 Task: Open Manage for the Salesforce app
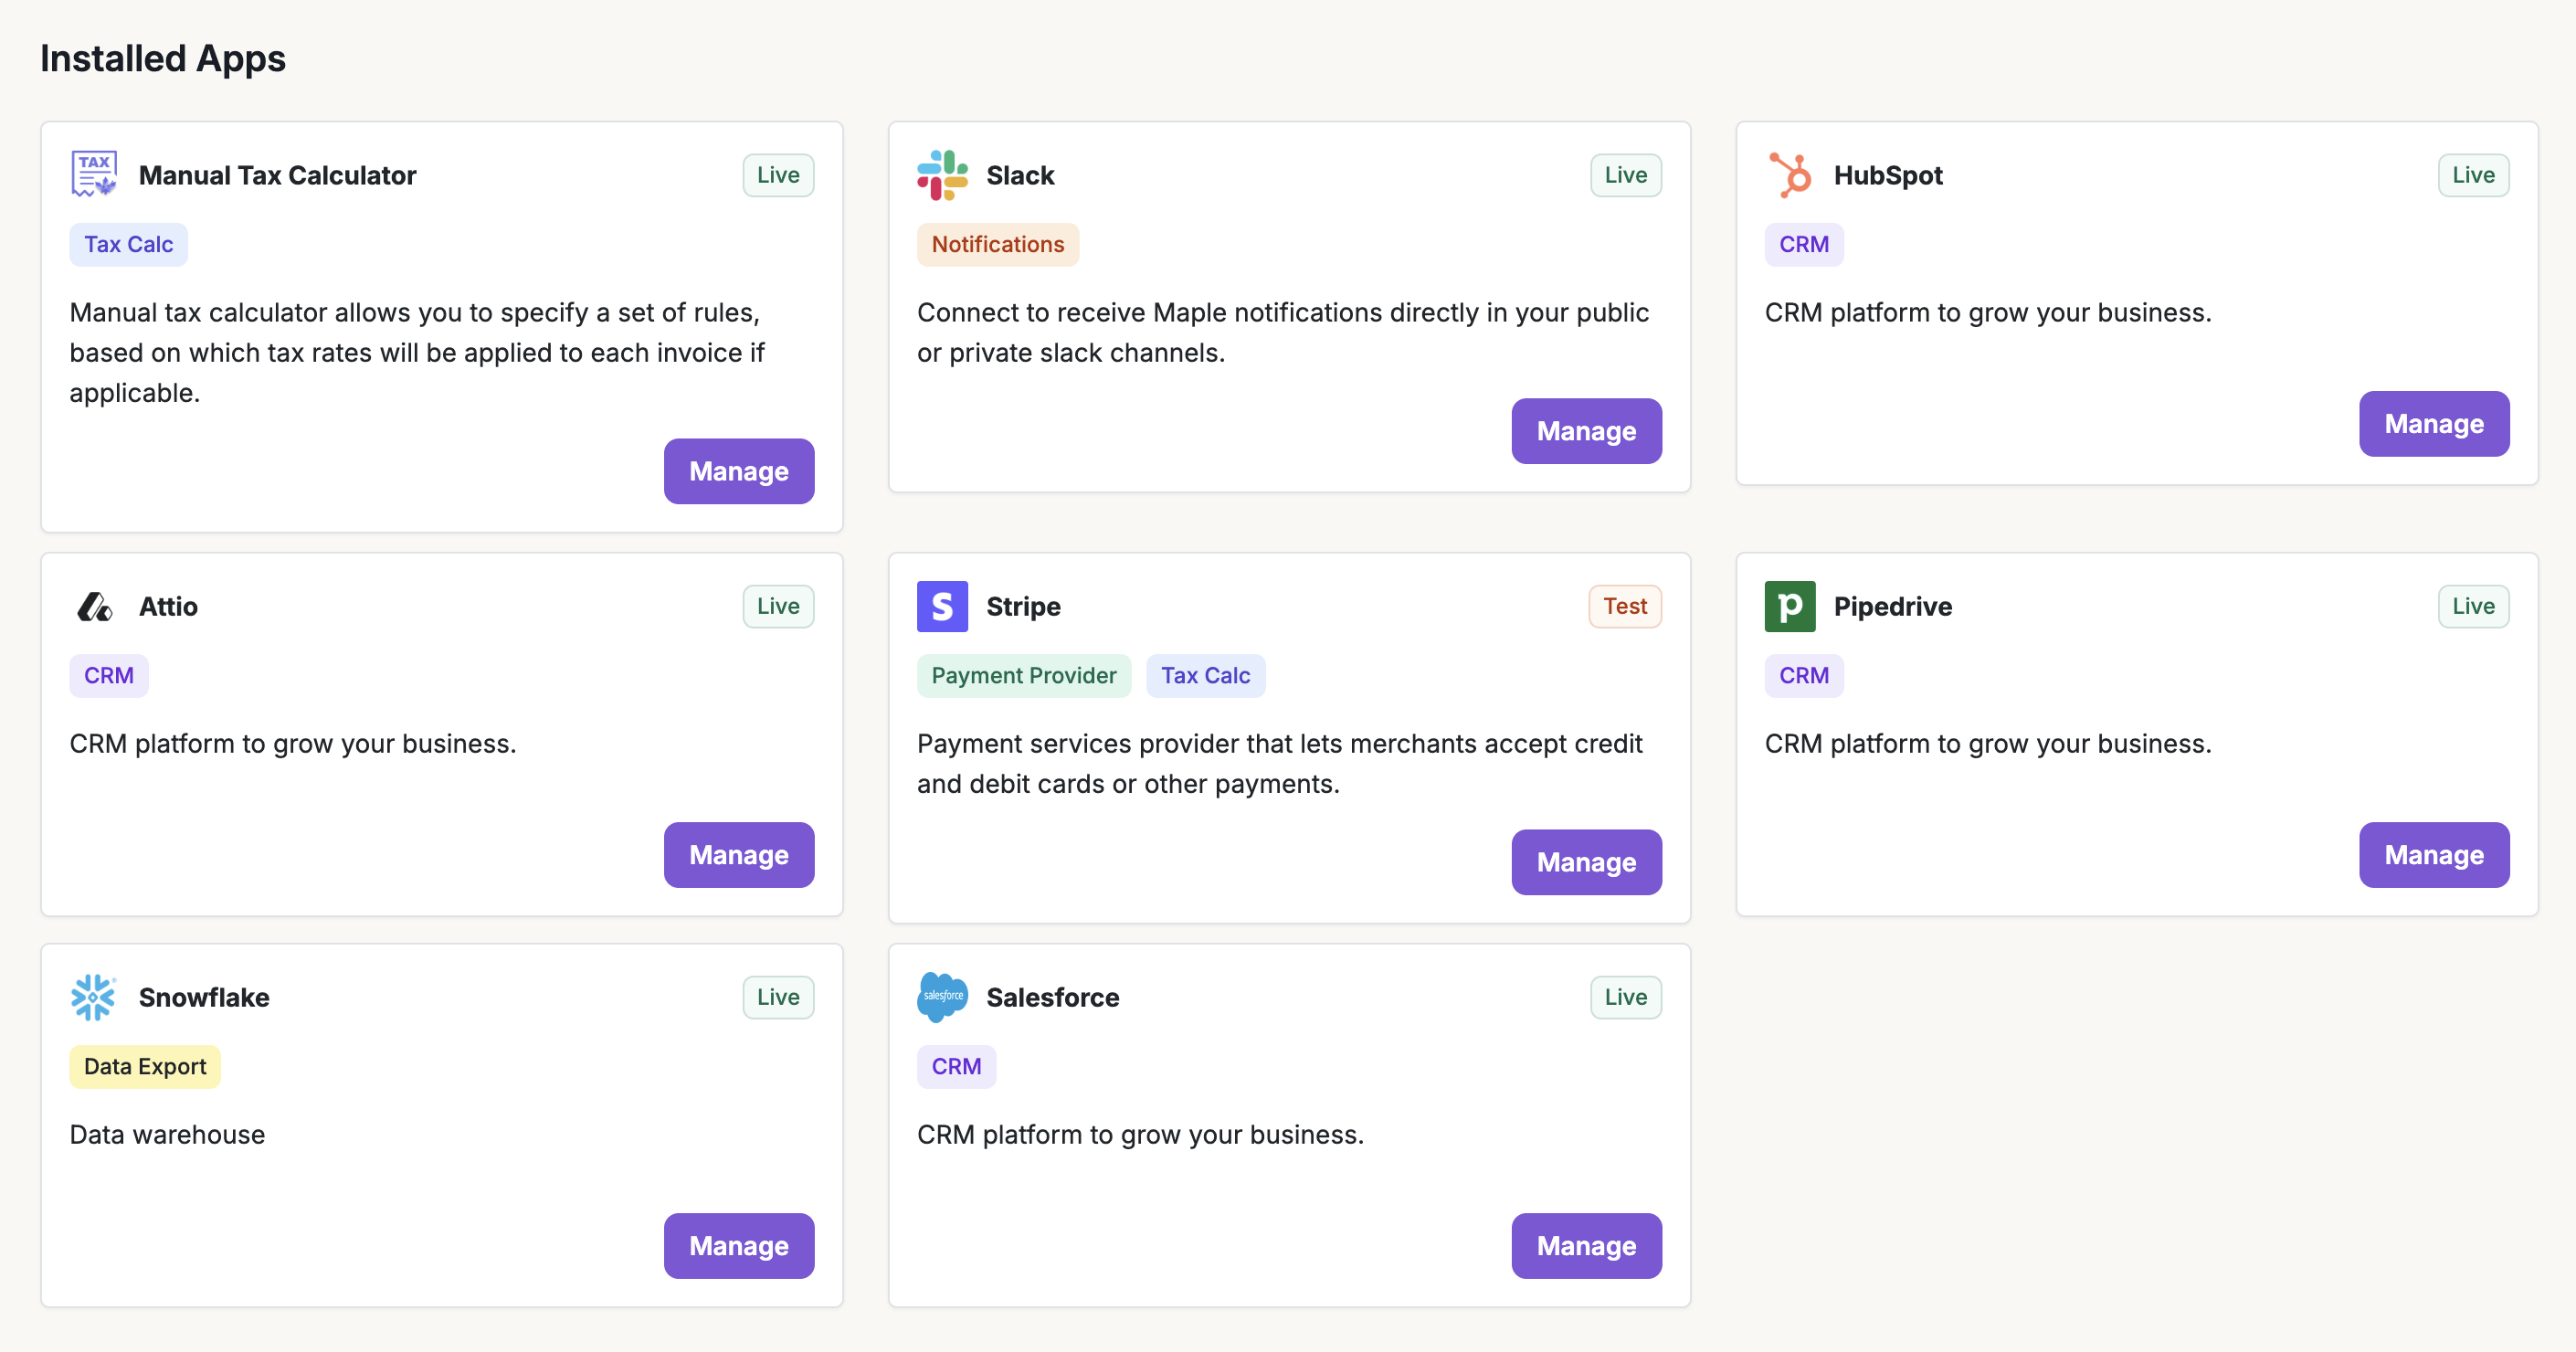click(x=1586, y=1246)
